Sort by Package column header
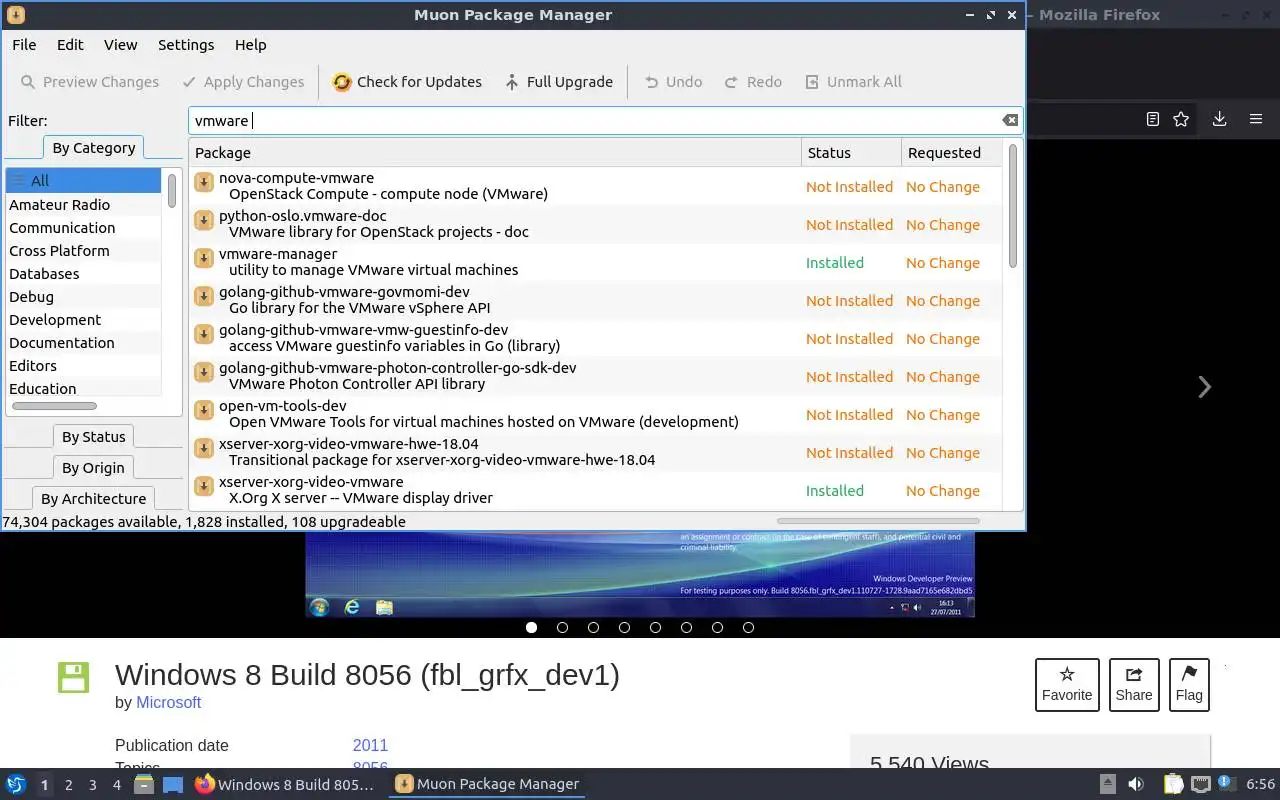 495,153
